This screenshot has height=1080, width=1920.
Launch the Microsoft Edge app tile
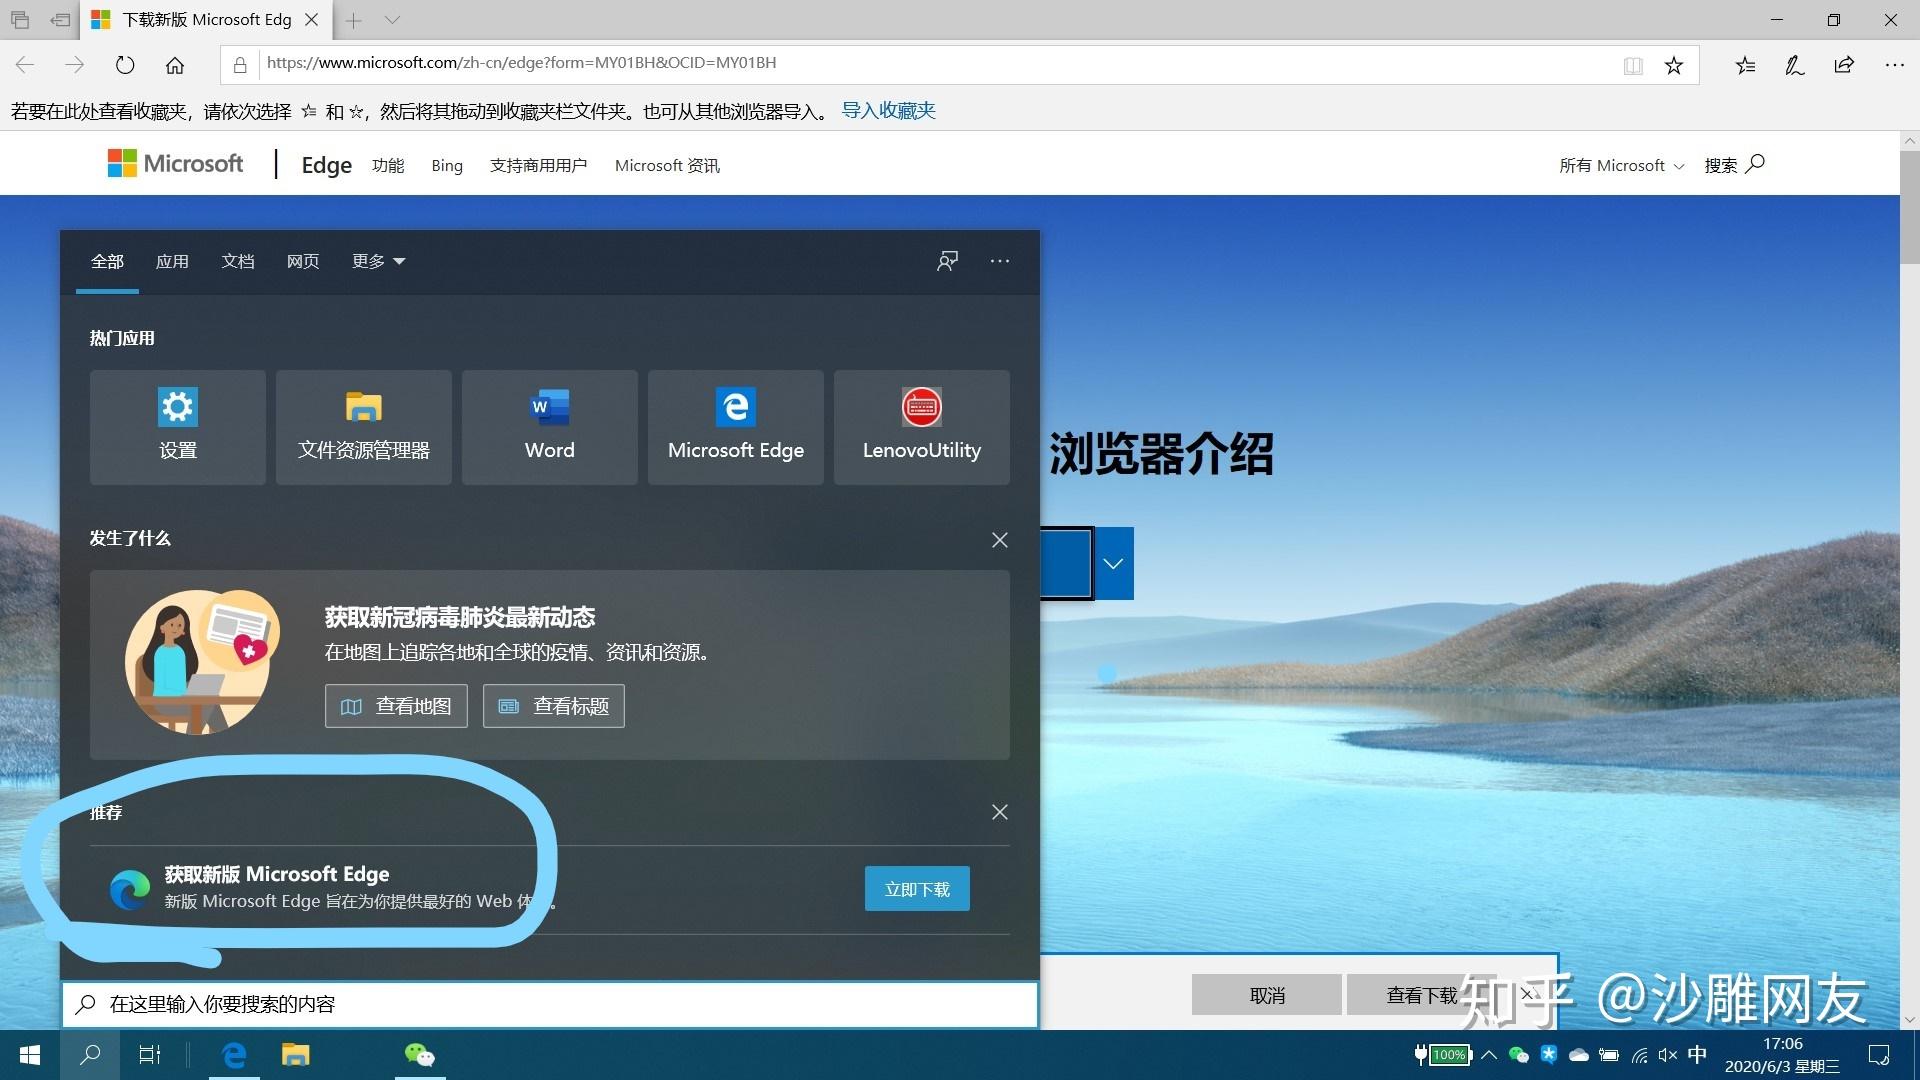735,427
